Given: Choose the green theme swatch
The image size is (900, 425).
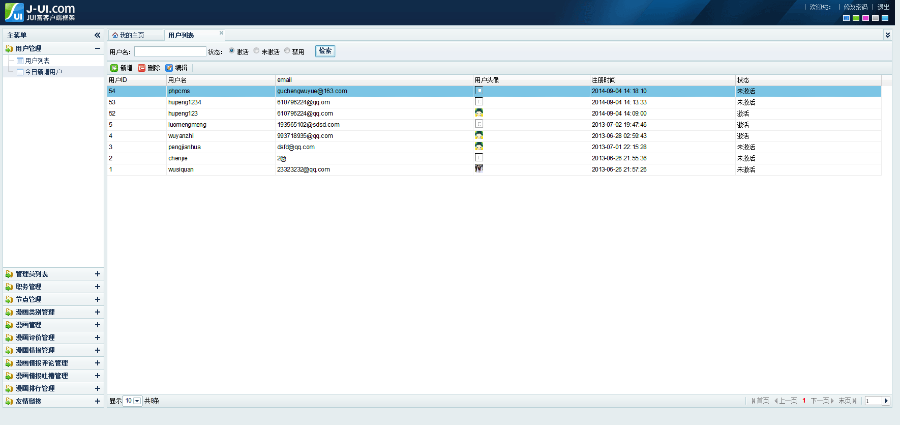Looking at the screenshot, I should point(856,18).
